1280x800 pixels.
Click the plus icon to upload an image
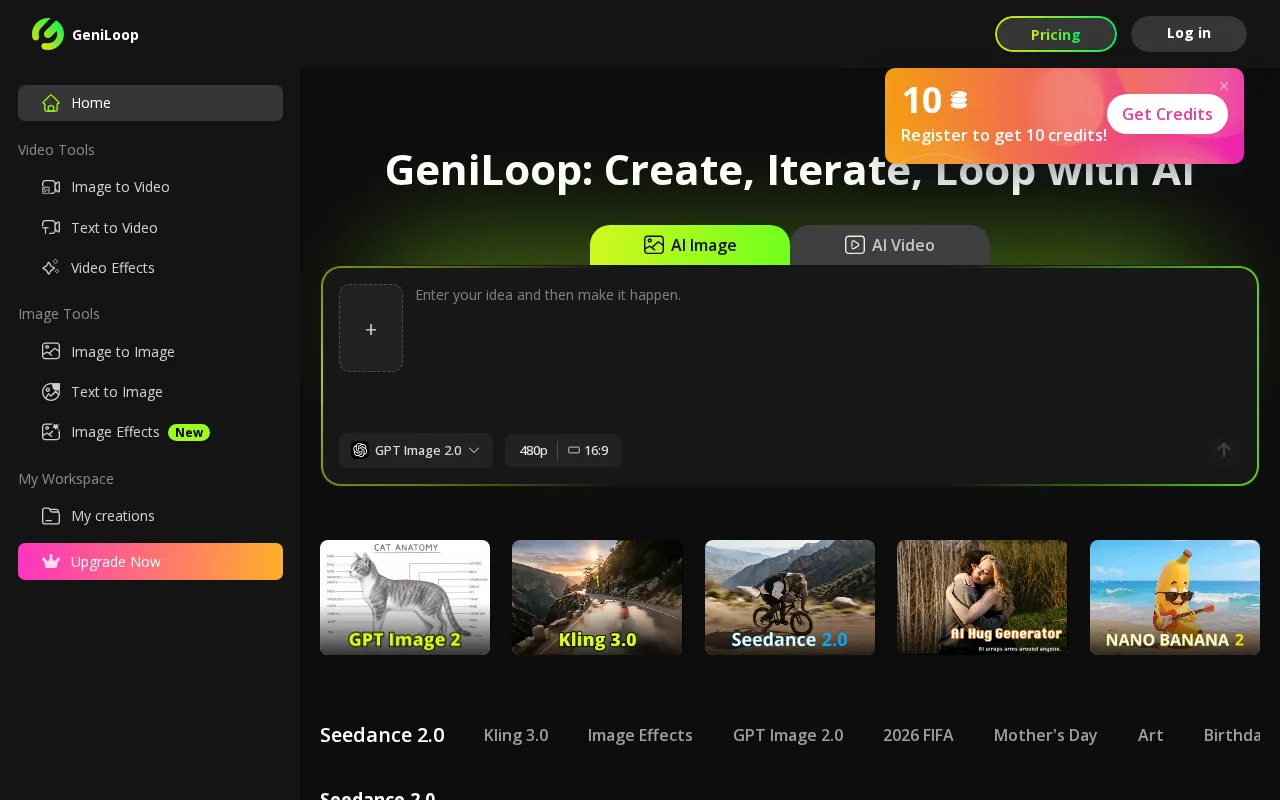[371, 329]
